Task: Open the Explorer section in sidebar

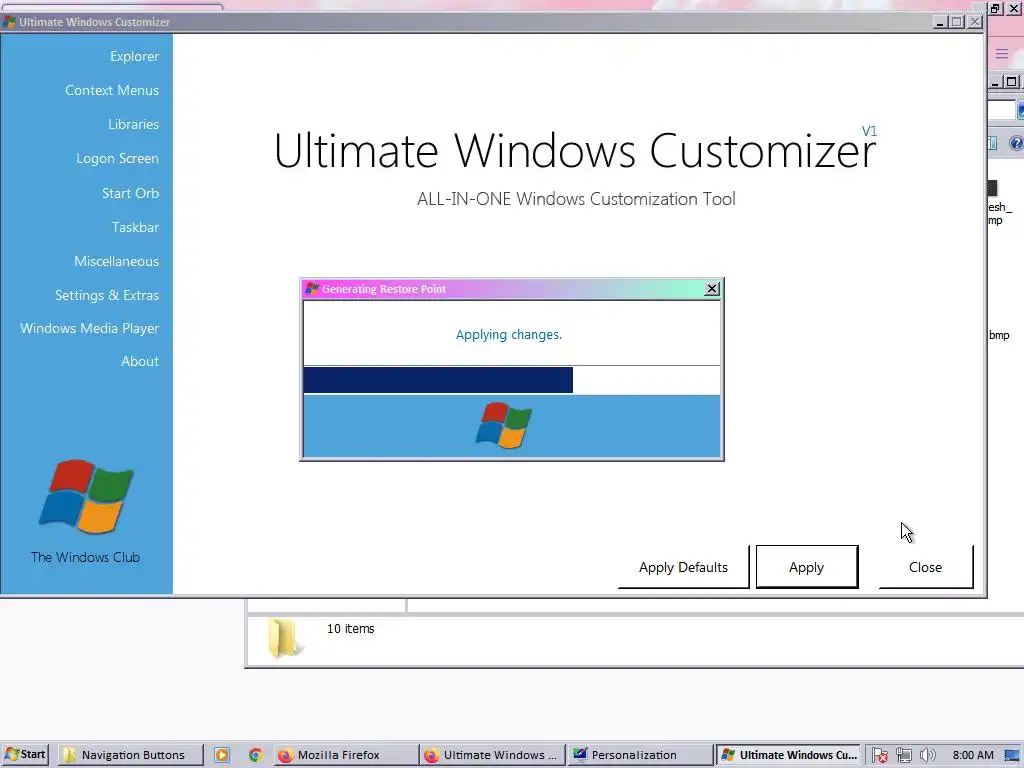Action: pyautogui.click(x=134, y=56)
